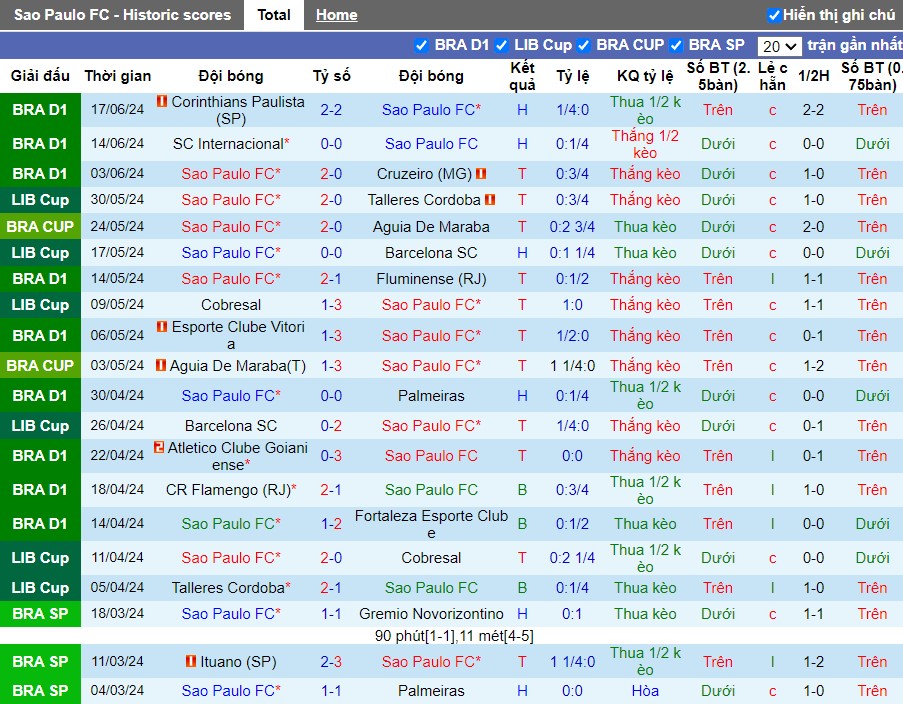
Task: Click the BRA CUP label on 24/05/24
Action: point(40,227)
